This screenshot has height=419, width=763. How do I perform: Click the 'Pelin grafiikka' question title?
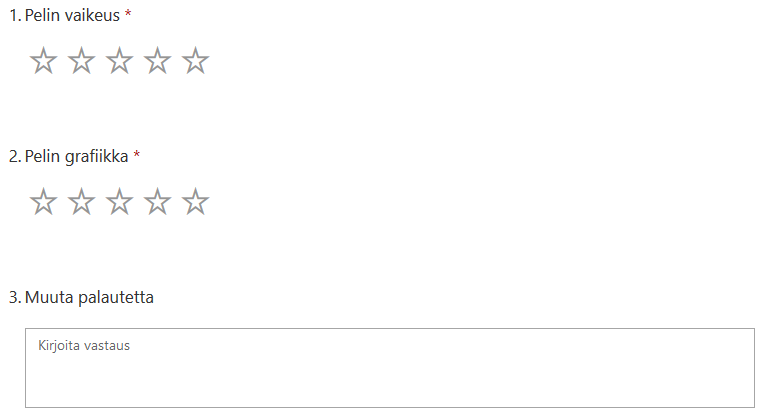pyautogui.click(x=77, y=157)
